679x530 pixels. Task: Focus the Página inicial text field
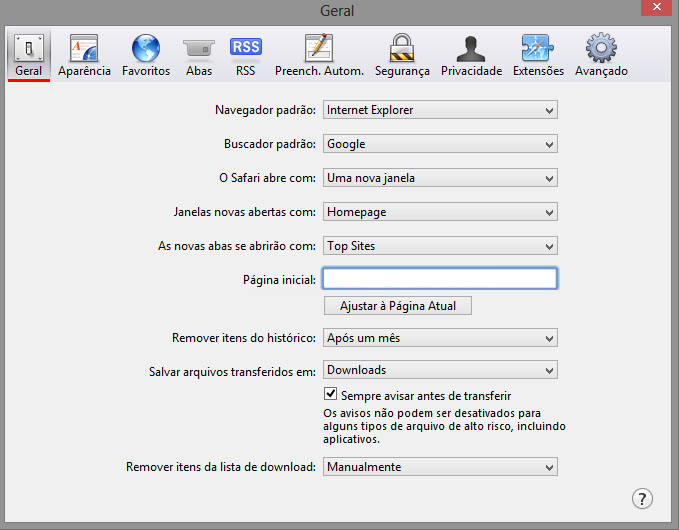point(440,279)
